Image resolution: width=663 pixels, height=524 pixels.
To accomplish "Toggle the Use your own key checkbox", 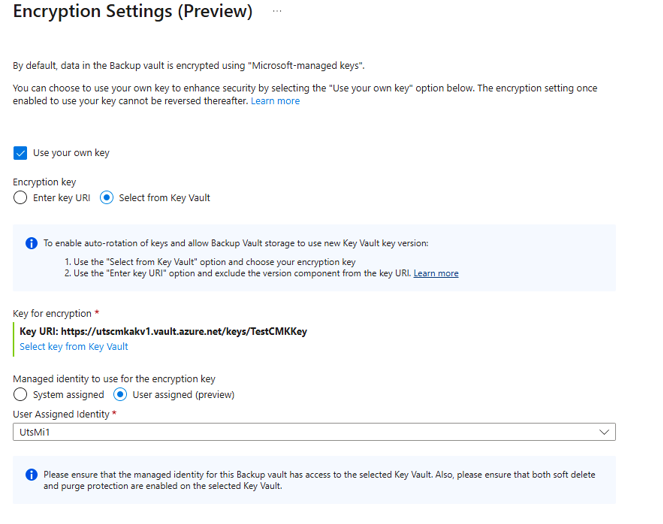I will (20, 153).
